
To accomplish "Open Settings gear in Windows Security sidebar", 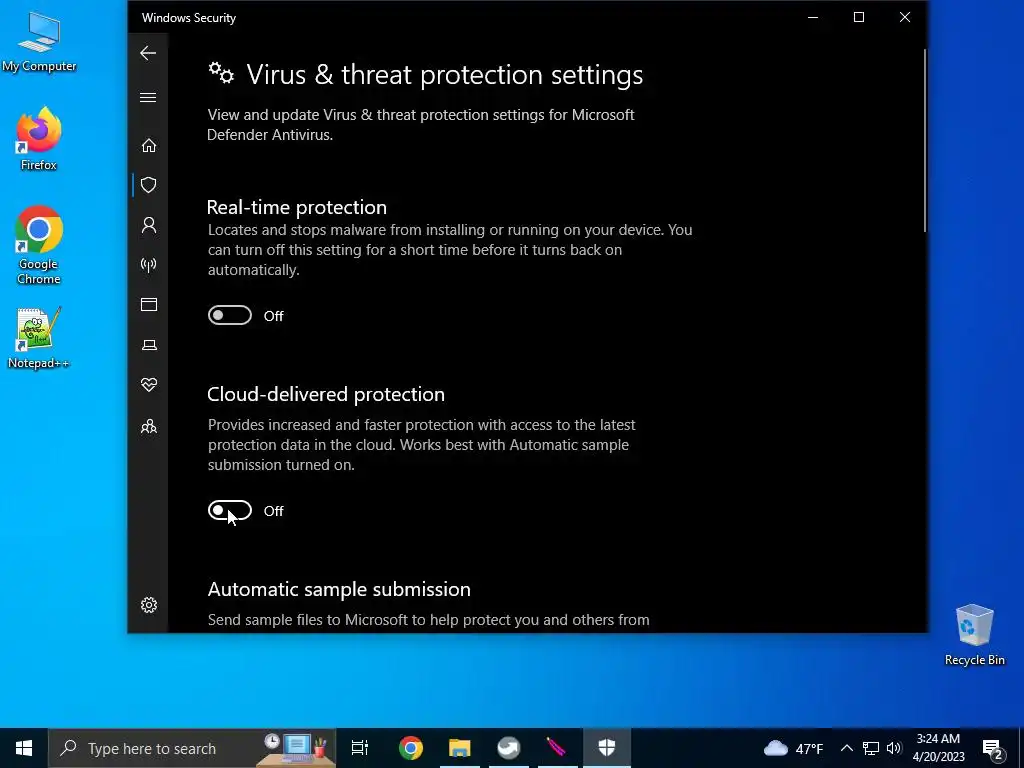I will tap(149, 605).
